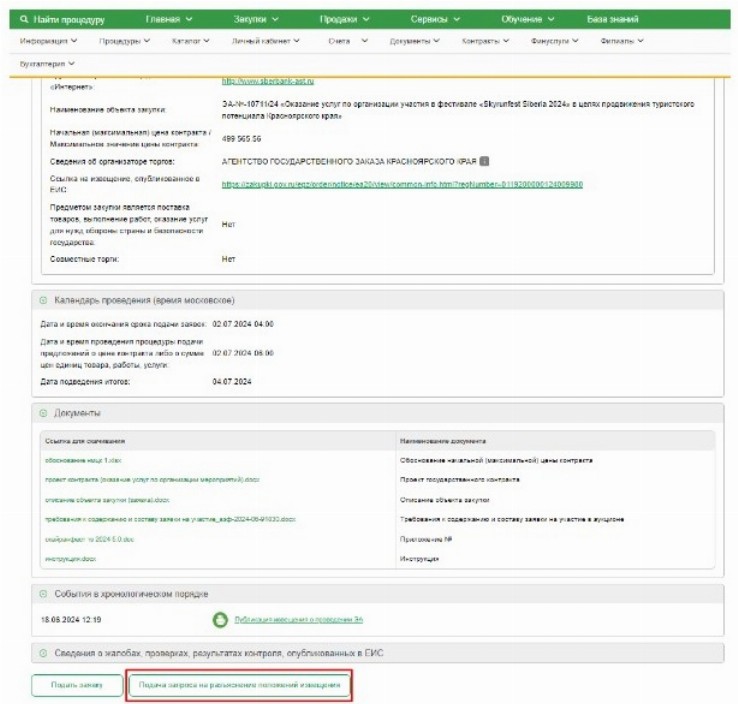Expand the «Документы» submenu dropdown

[415, 41]
